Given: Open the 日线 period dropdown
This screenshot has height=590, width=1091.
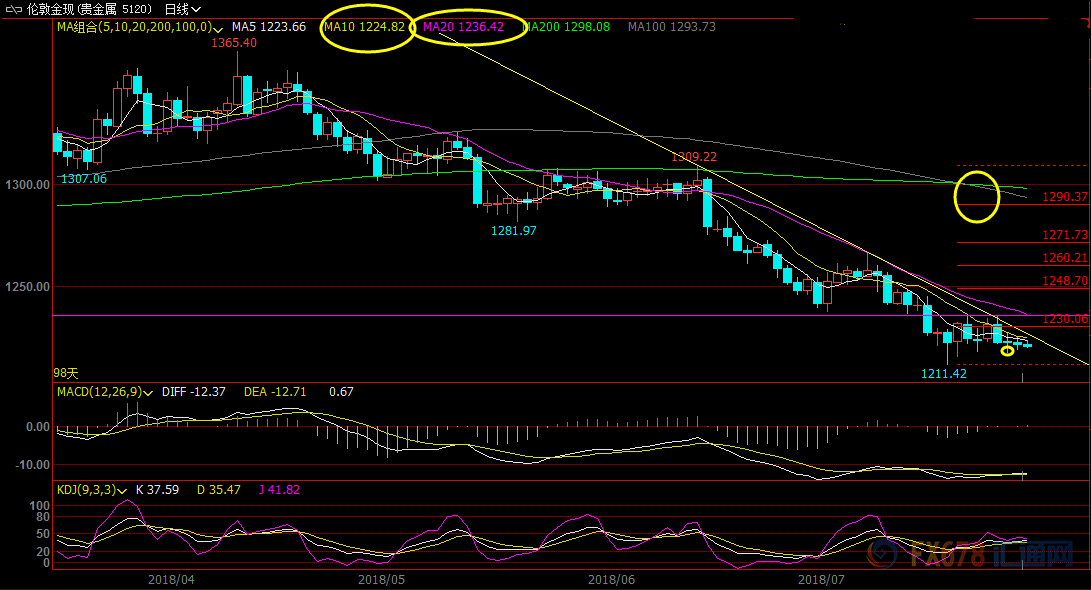Looking at the screenshot, I should pyautogui.click(x=182, y=10).
